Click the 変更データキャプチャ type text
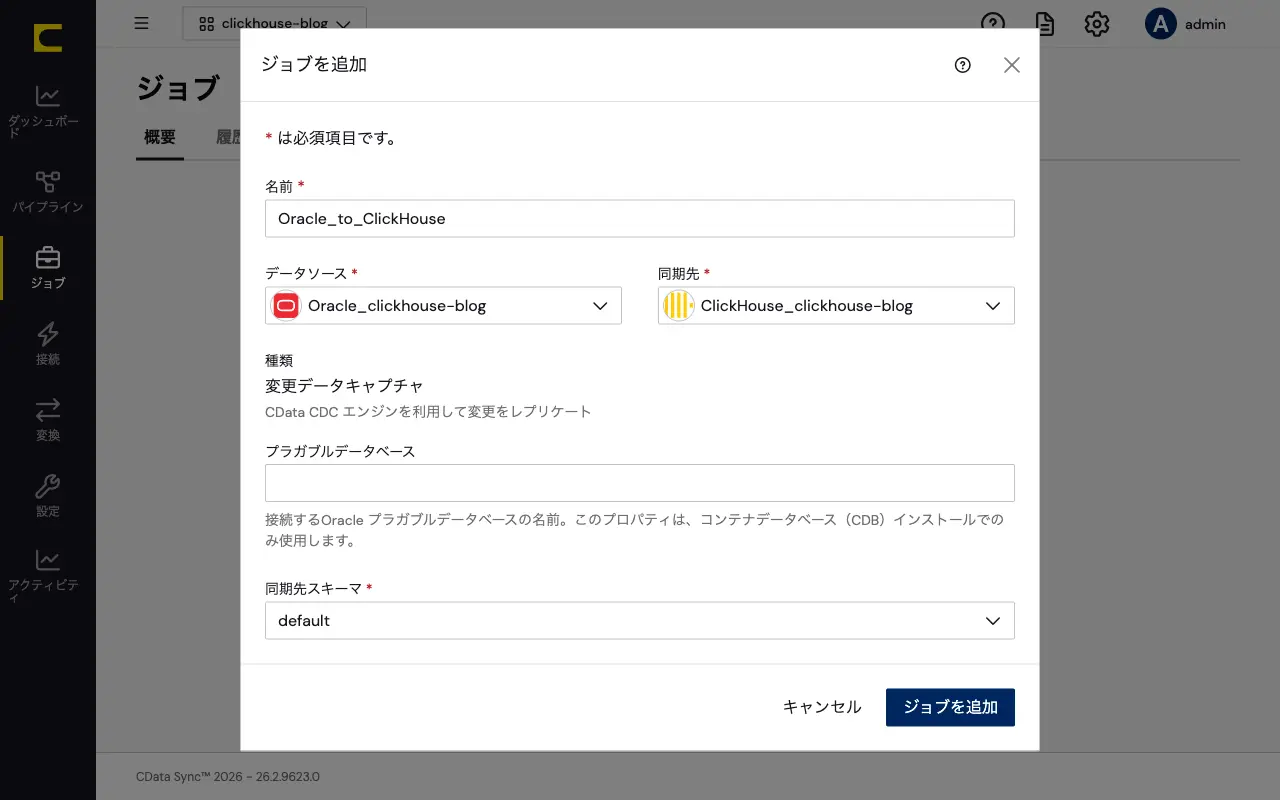The width and height of the screenshot is (1280, 800). [344, 386]
